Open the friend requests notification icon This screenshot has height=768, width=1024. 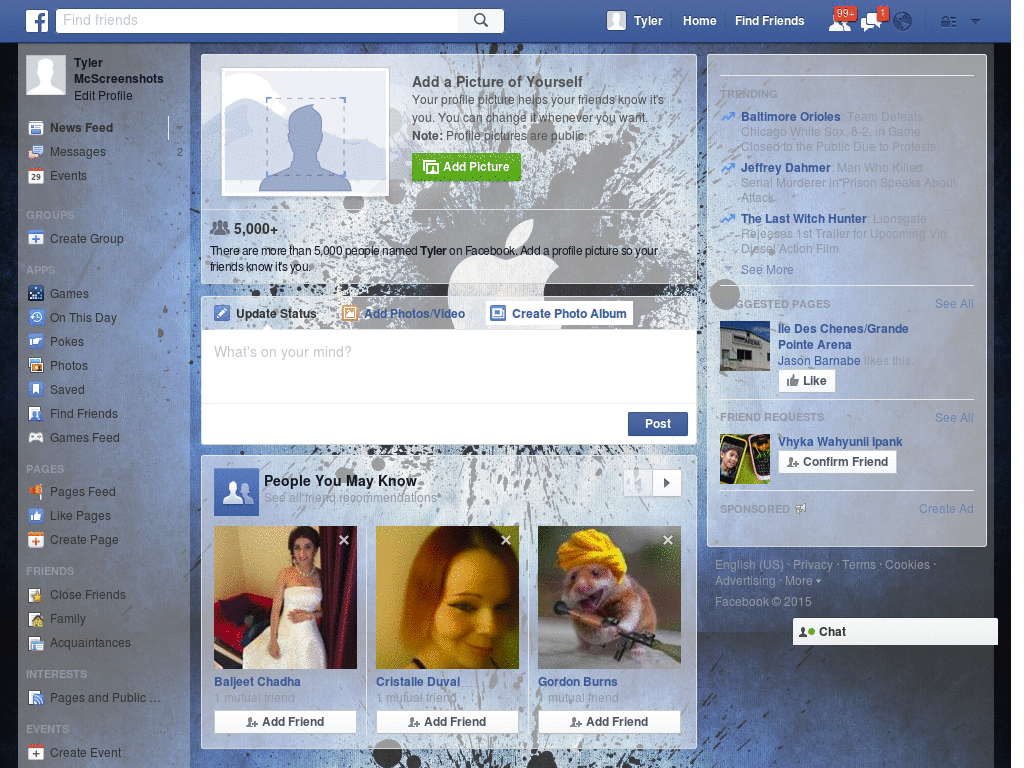(x=840, y=20)
